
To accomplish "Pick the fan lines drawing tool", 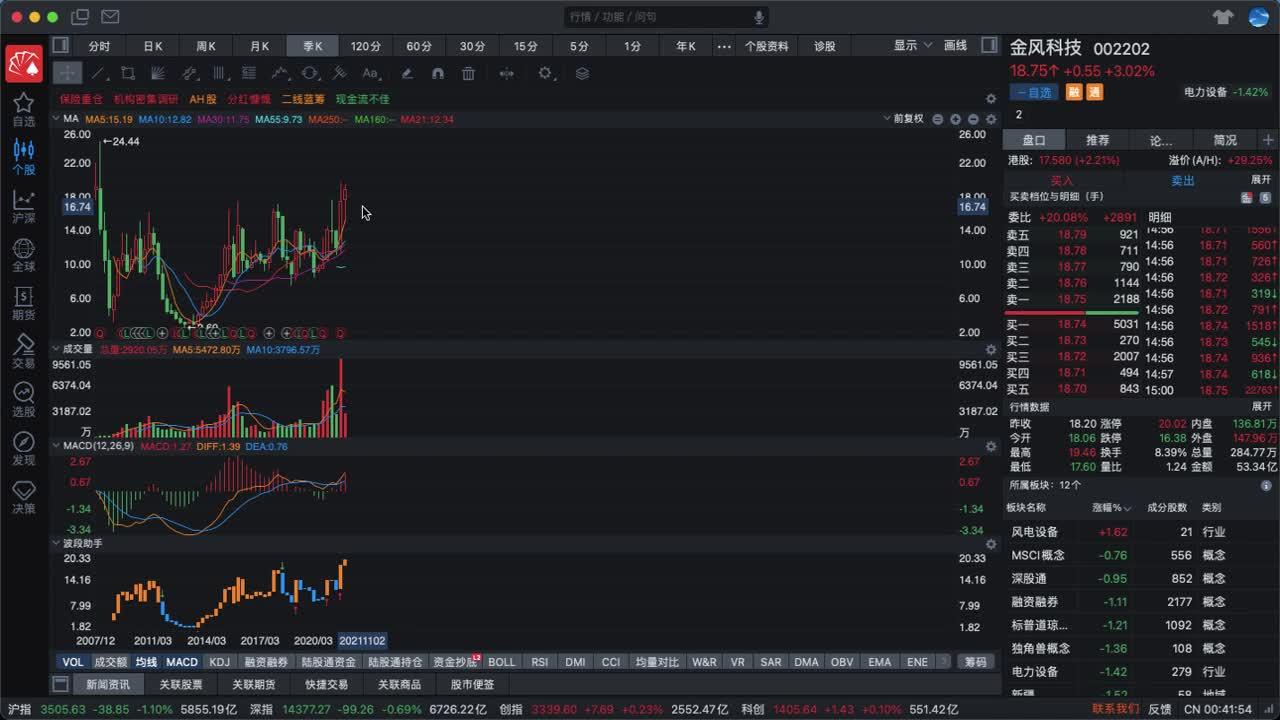I will point(158,73).
